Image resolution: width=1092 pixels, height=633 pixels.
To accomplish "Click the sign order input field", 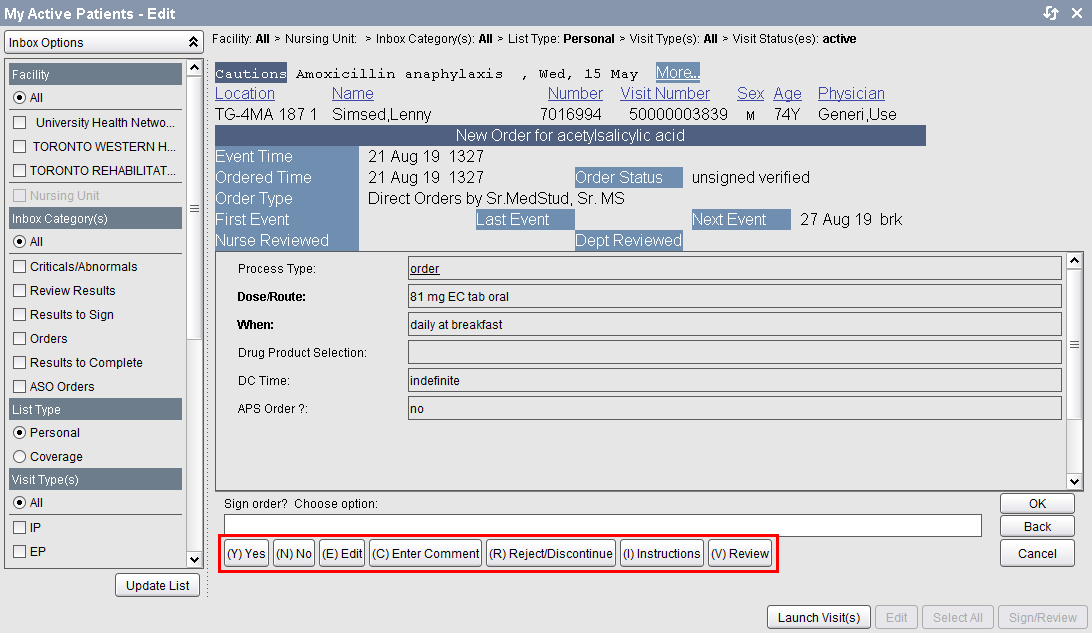I will coord(602,526).
